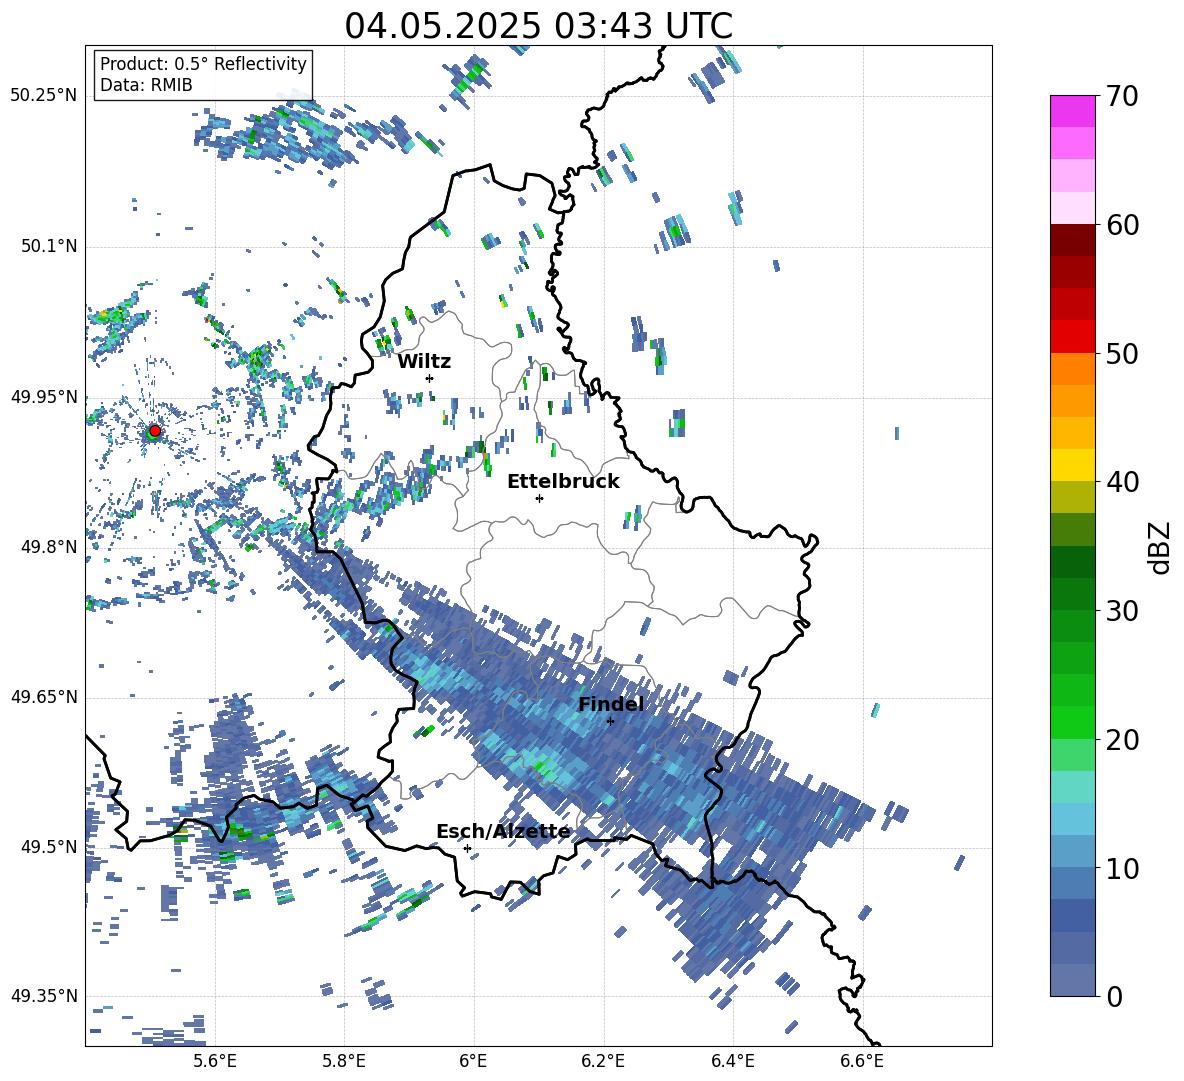Click the 6.6°E longitude label

click(862, 1061)
